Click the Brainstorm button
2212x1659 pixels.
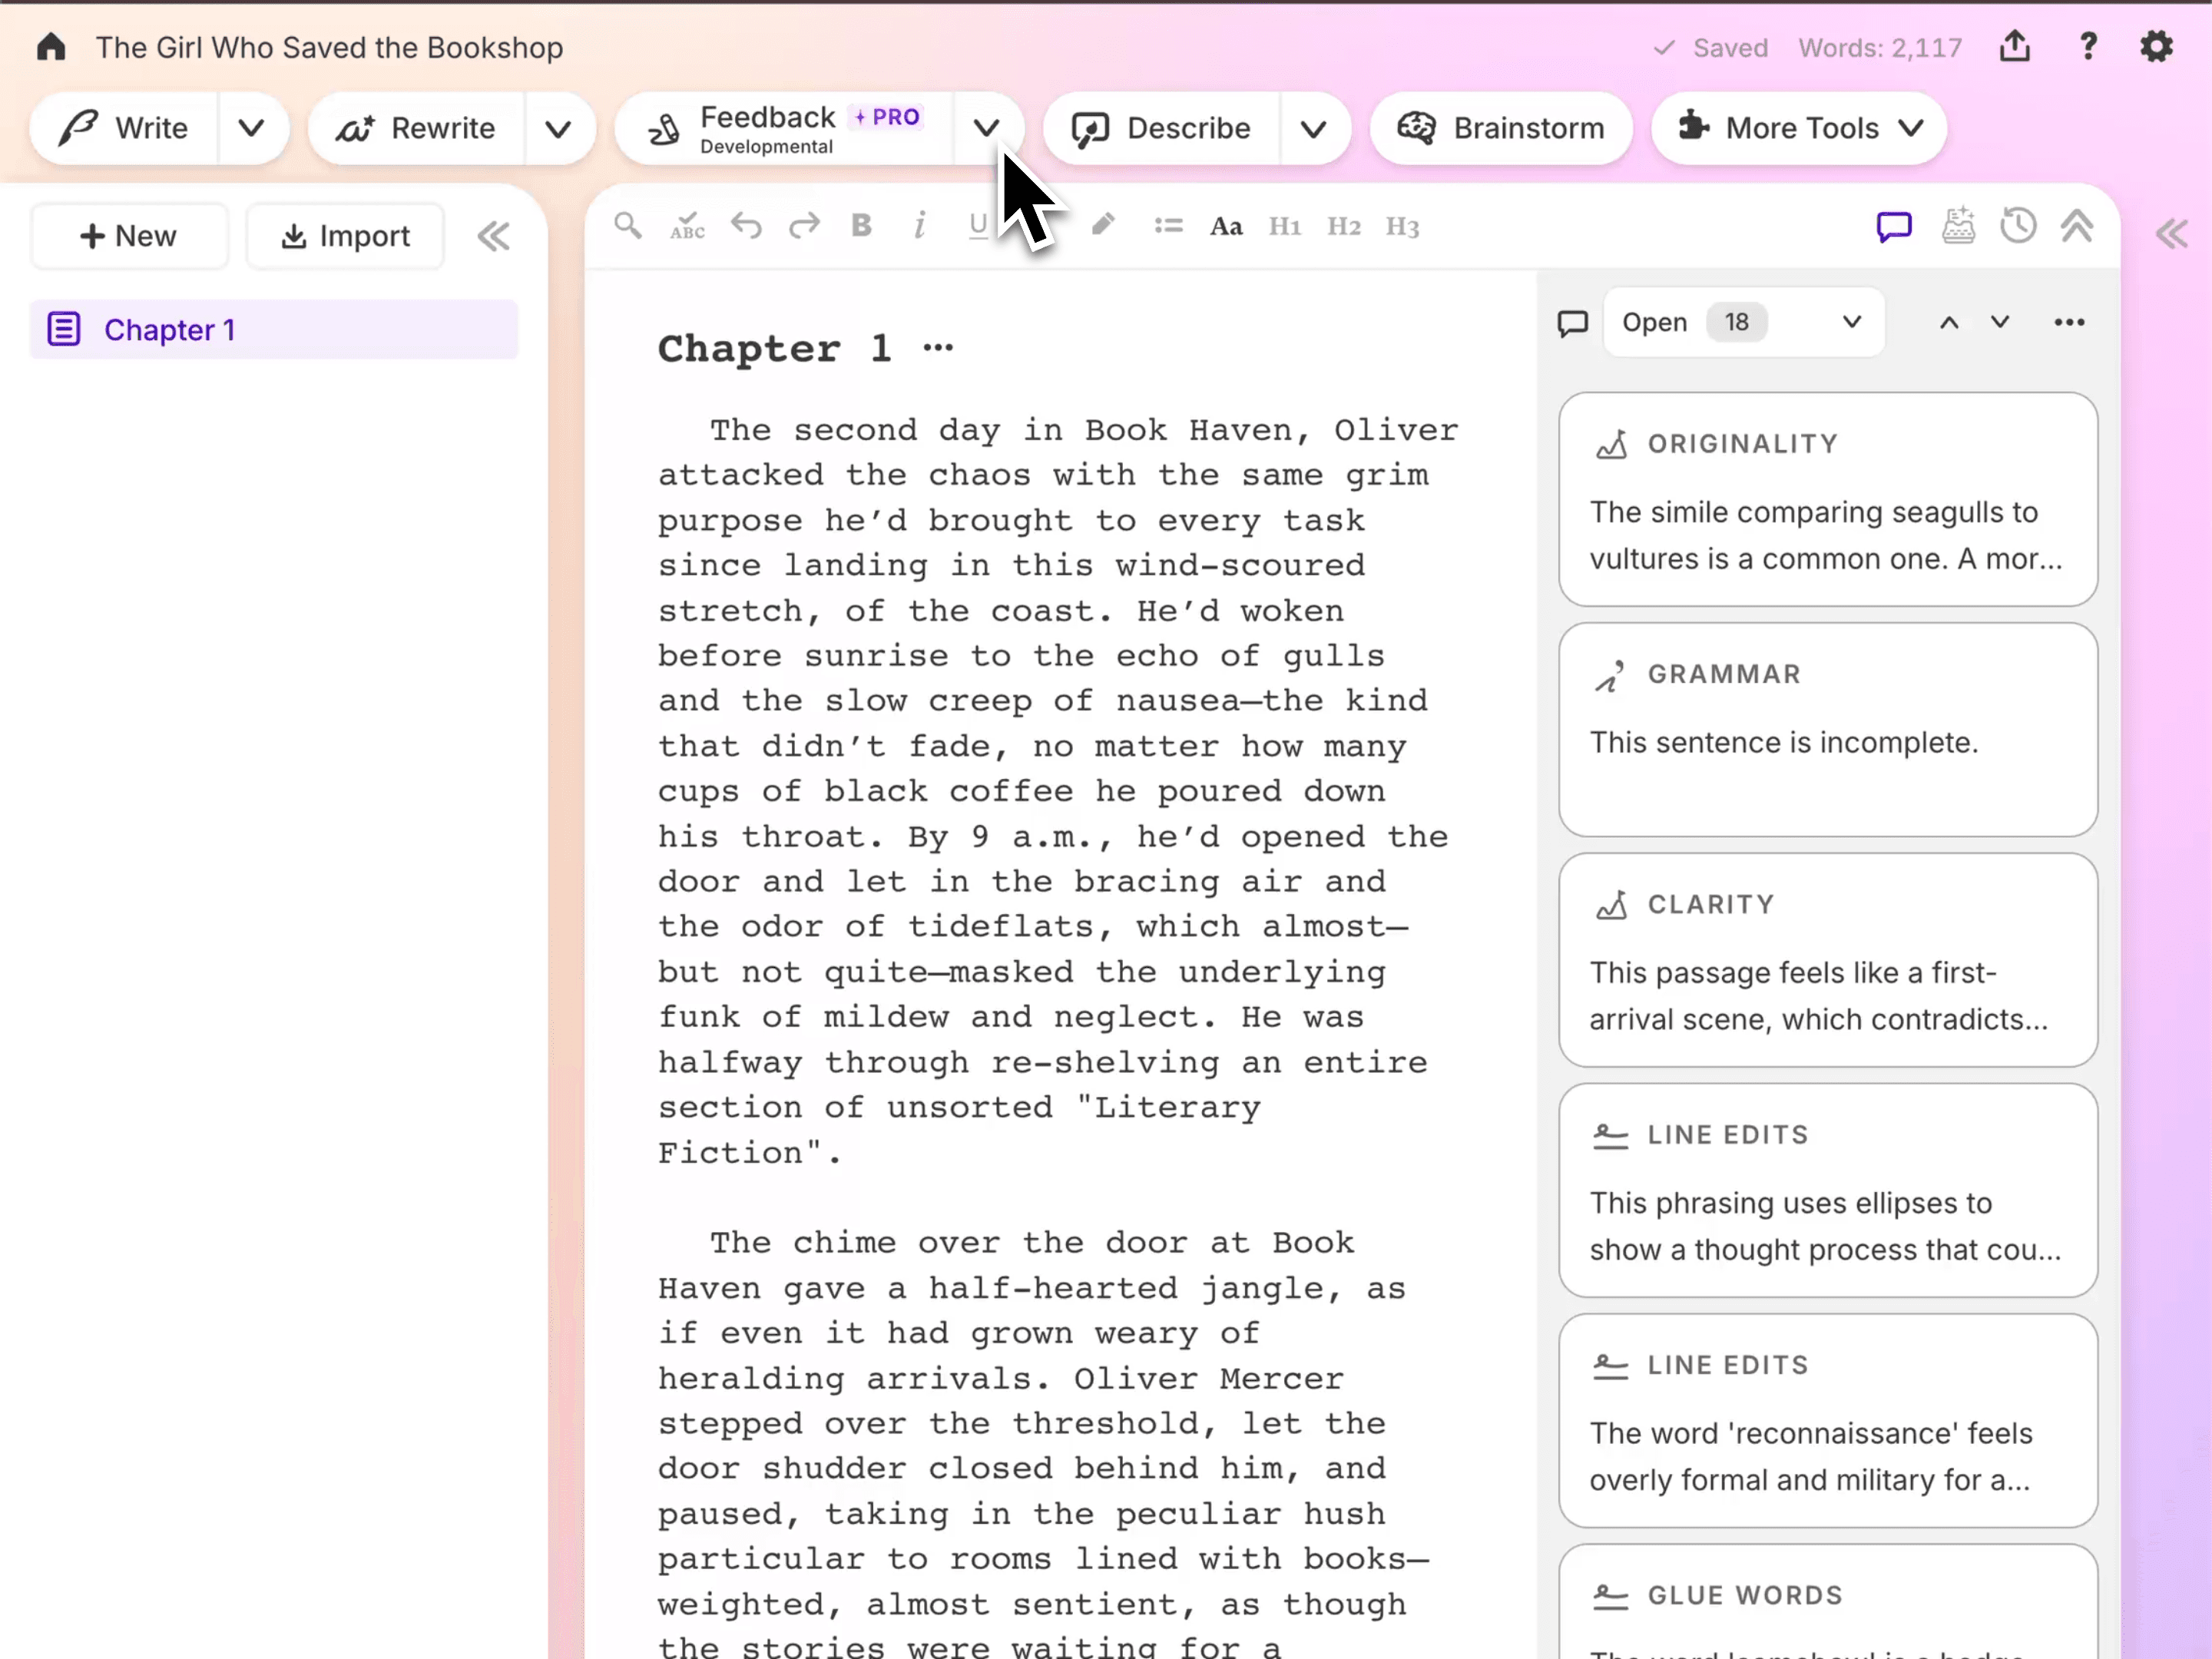1501,128
